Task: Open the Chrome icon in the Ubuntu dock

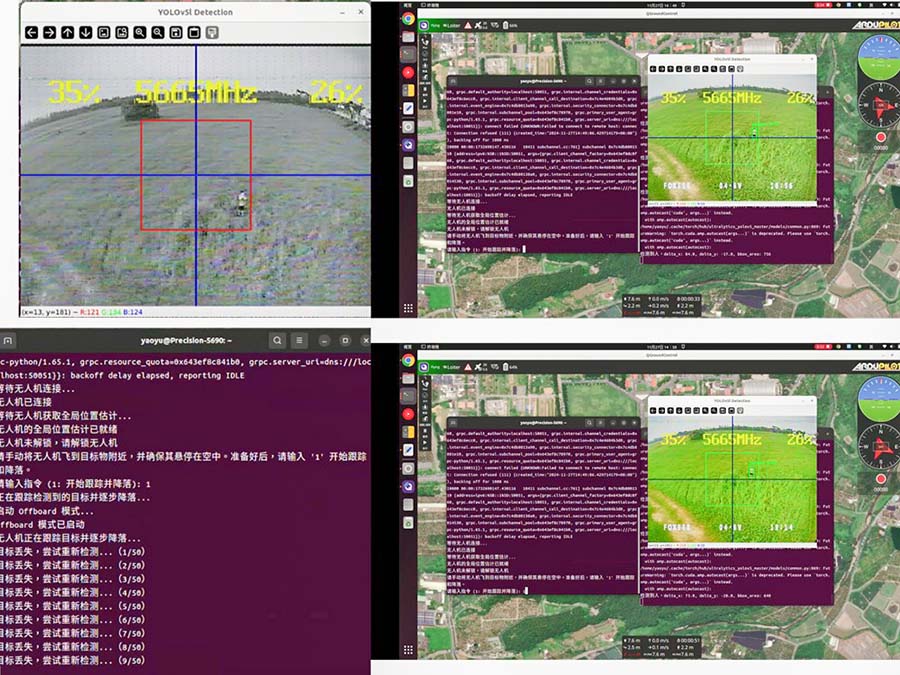Action: [x=408, y=20]
